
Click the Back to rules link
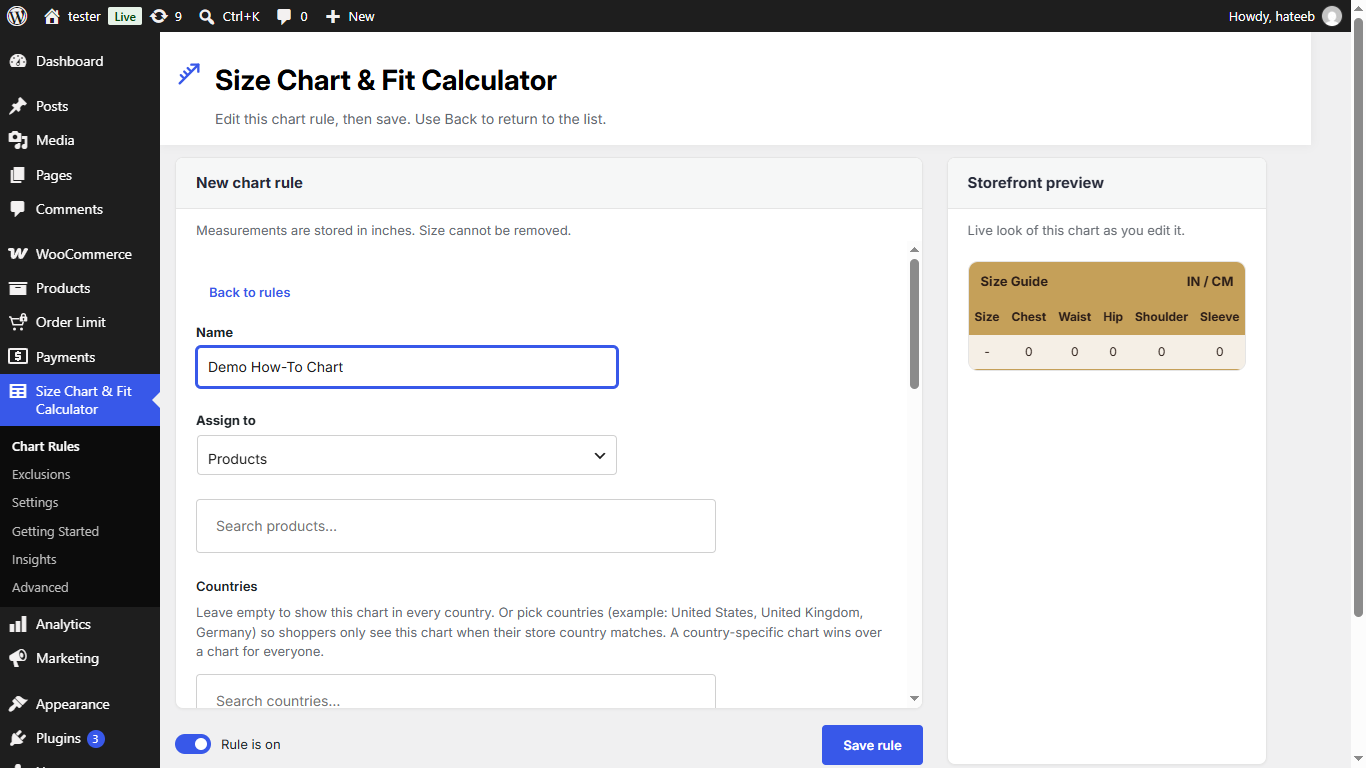click(x=249, y=292)
